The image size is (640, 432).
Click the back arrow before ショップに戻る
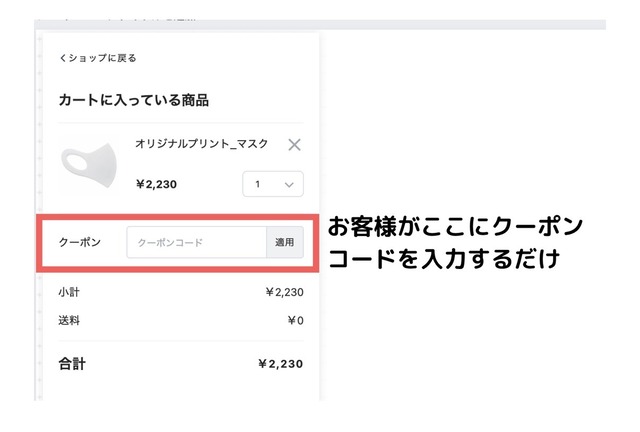tap(62, 58)
